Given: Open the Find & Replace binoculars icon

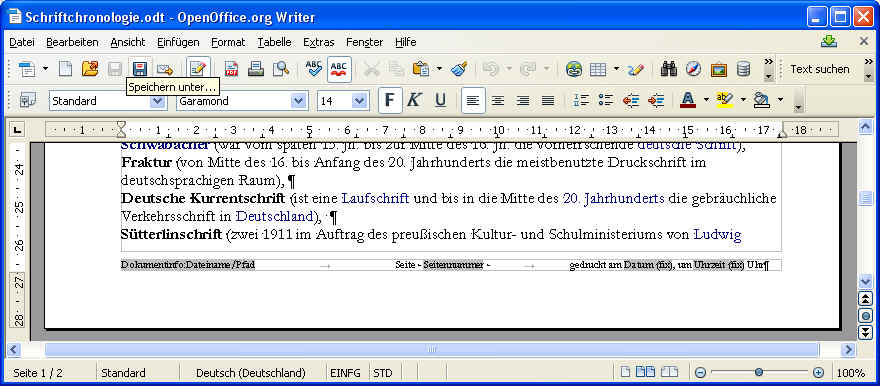Looking at the screenshot, I should 668,69.
